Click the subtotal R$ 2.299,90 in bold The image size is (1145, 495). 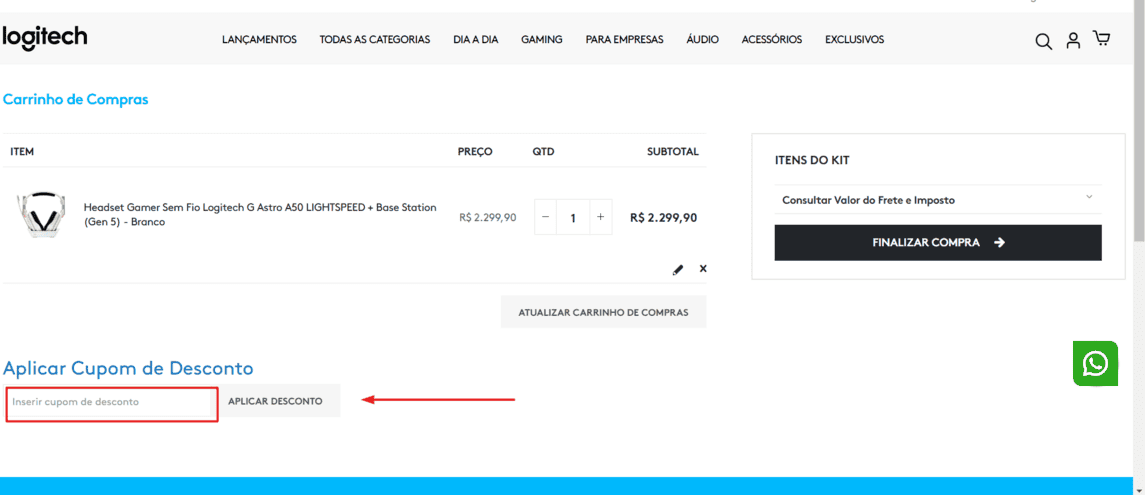click(663, 218)
